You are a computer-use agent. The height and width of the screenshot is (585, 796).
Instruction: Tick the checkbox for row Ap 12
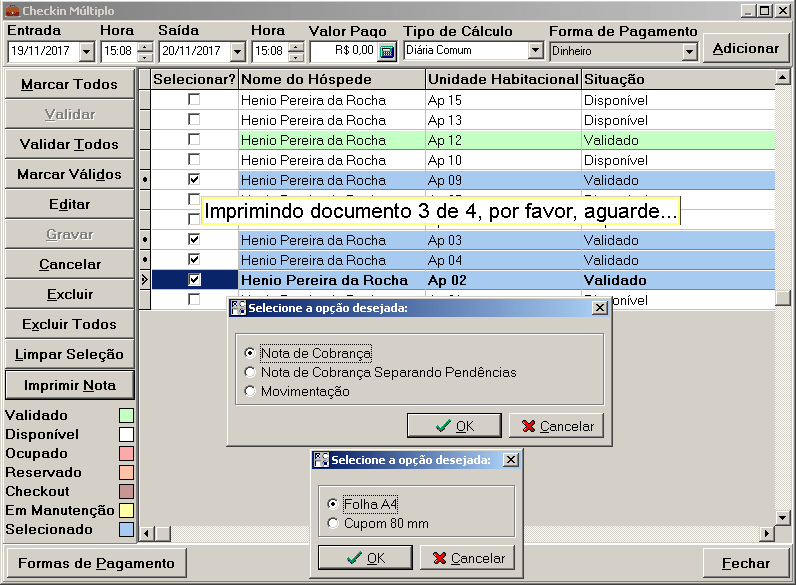193,139
